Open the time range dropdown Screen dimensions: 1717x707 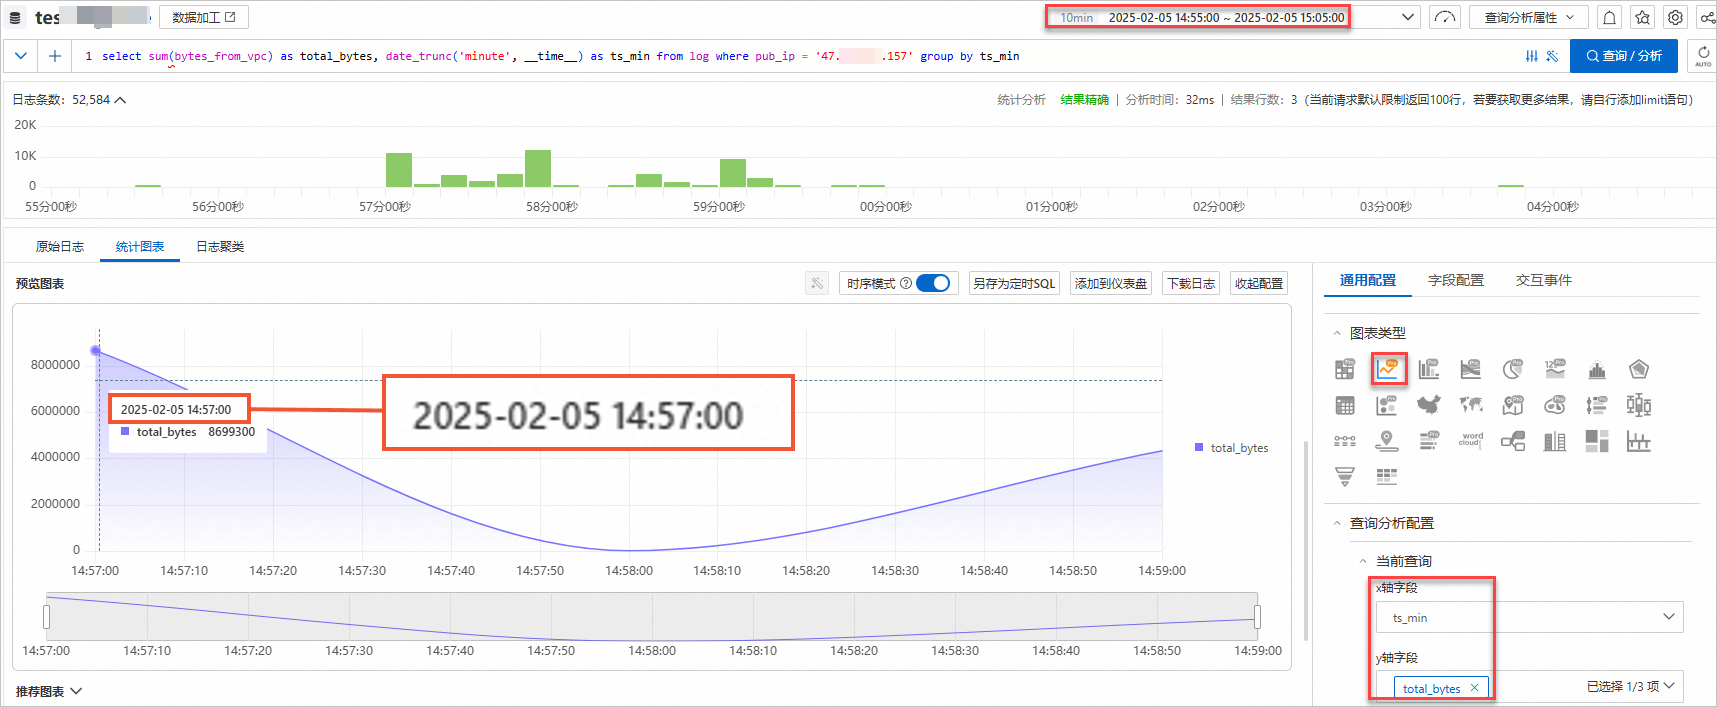coord(1407,17)
